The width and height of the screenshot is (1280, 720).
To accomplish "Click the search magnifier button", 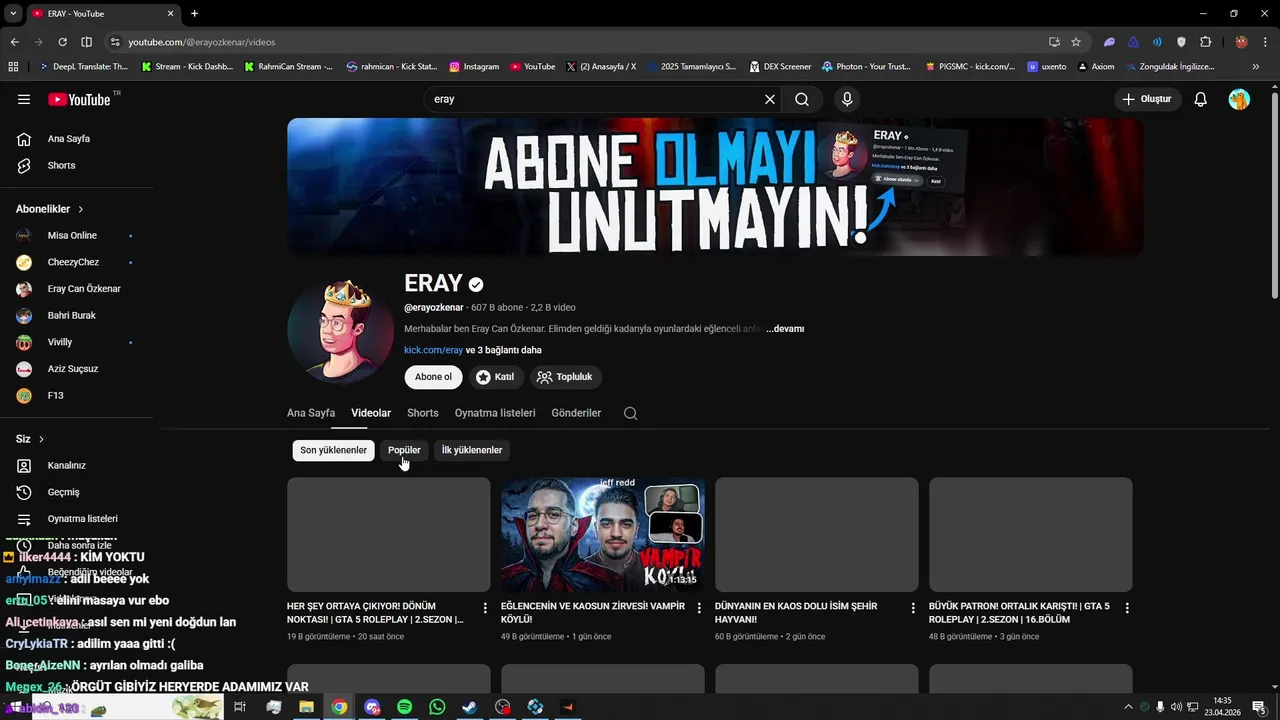I will tap(802, 99).
